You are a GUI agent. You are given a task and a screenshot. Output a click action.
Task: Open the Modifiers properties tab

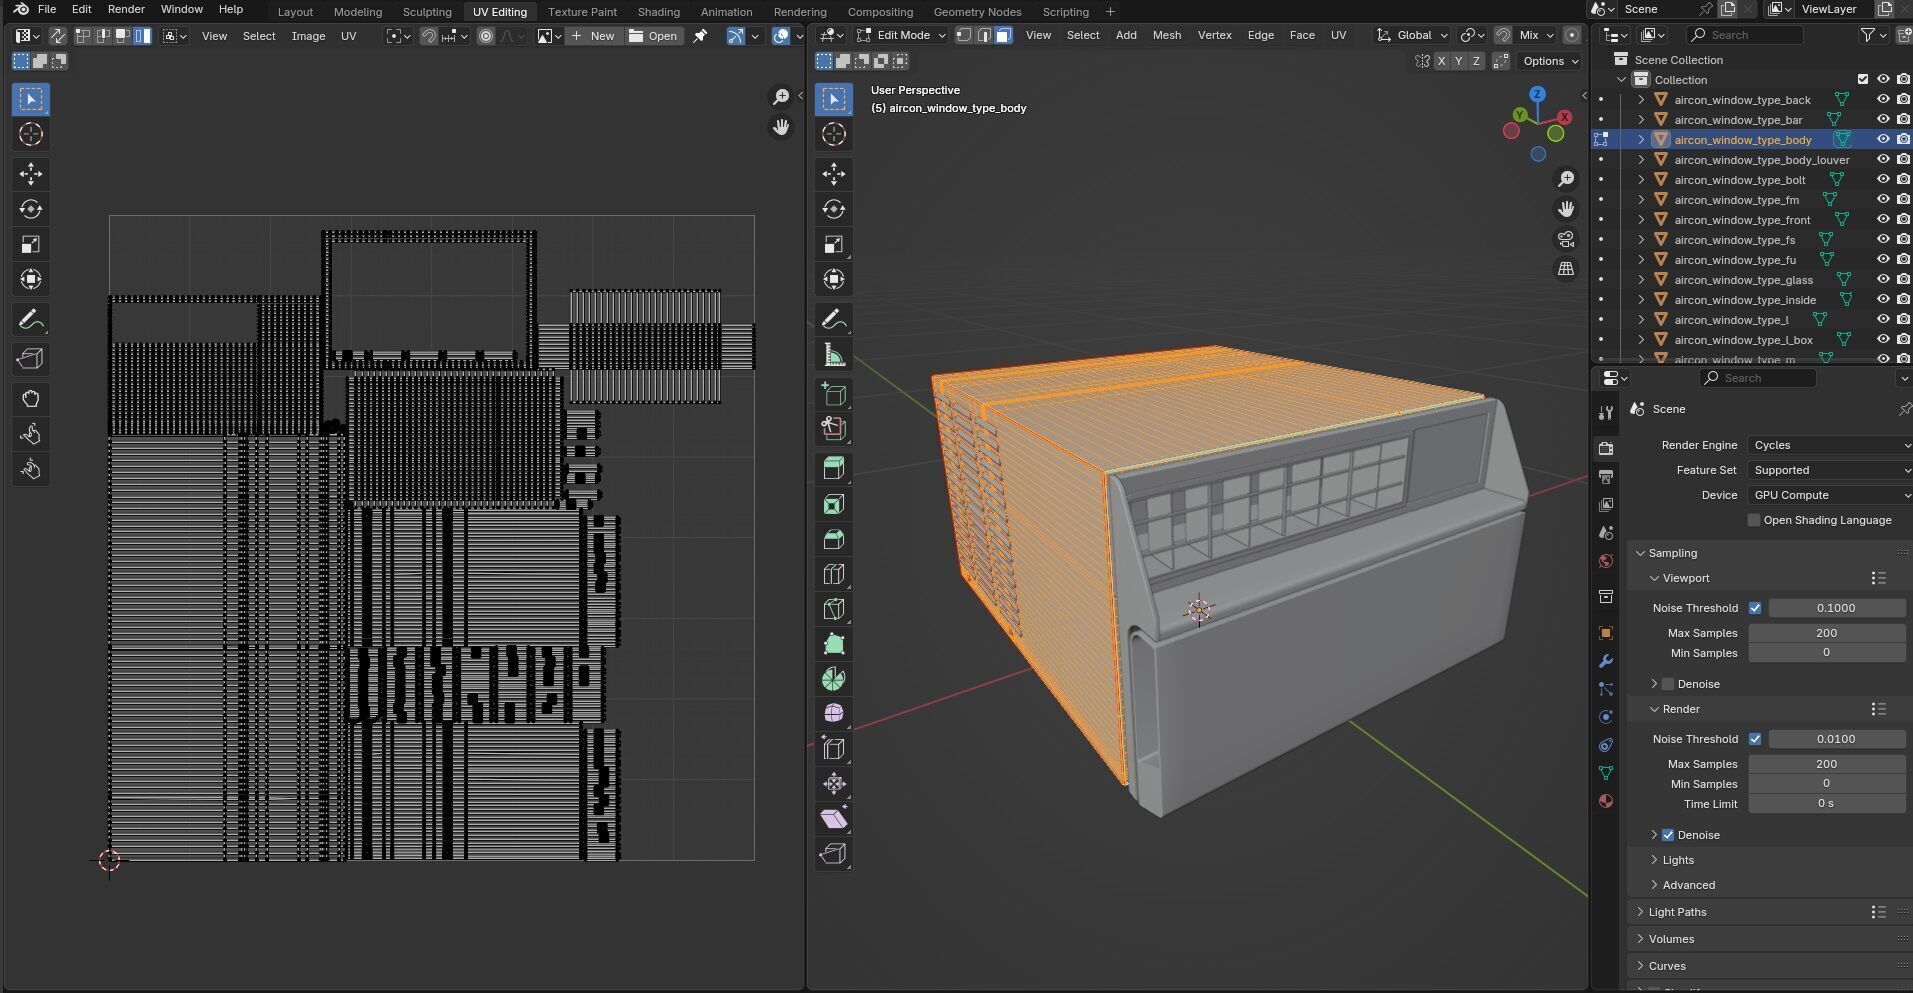(1606, 661)
